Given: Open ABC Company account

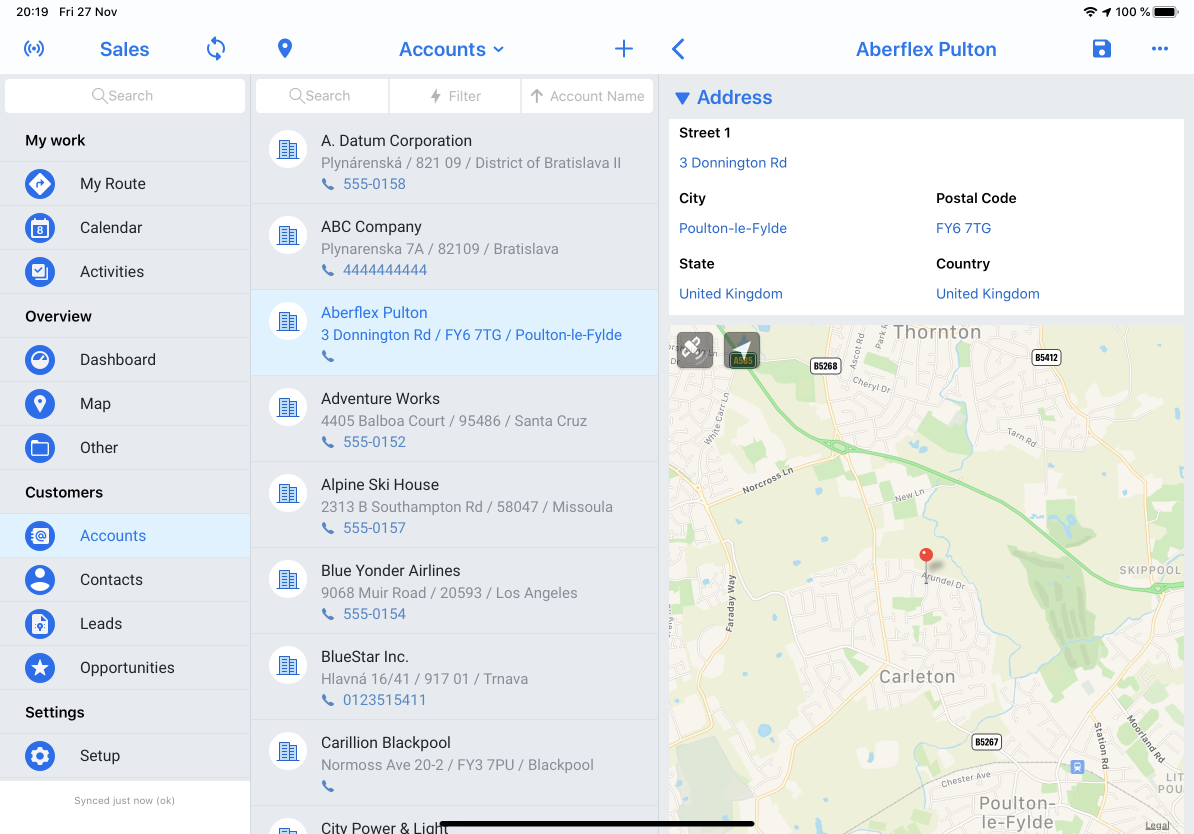Looking at the screenshot, I should pos(455,247).
